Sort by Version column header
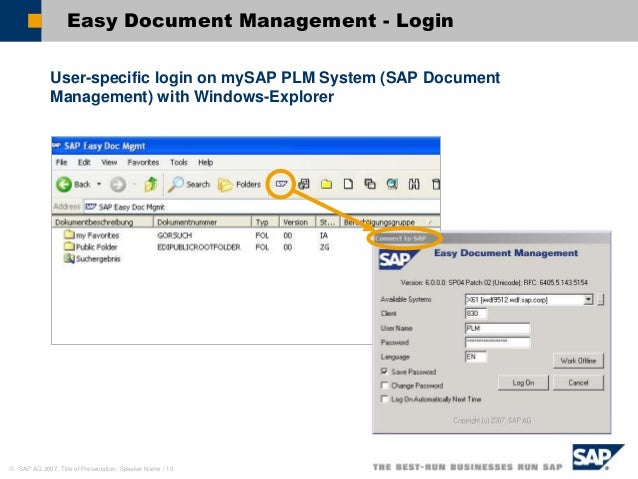The image size is (638, 479). (297, 222)
